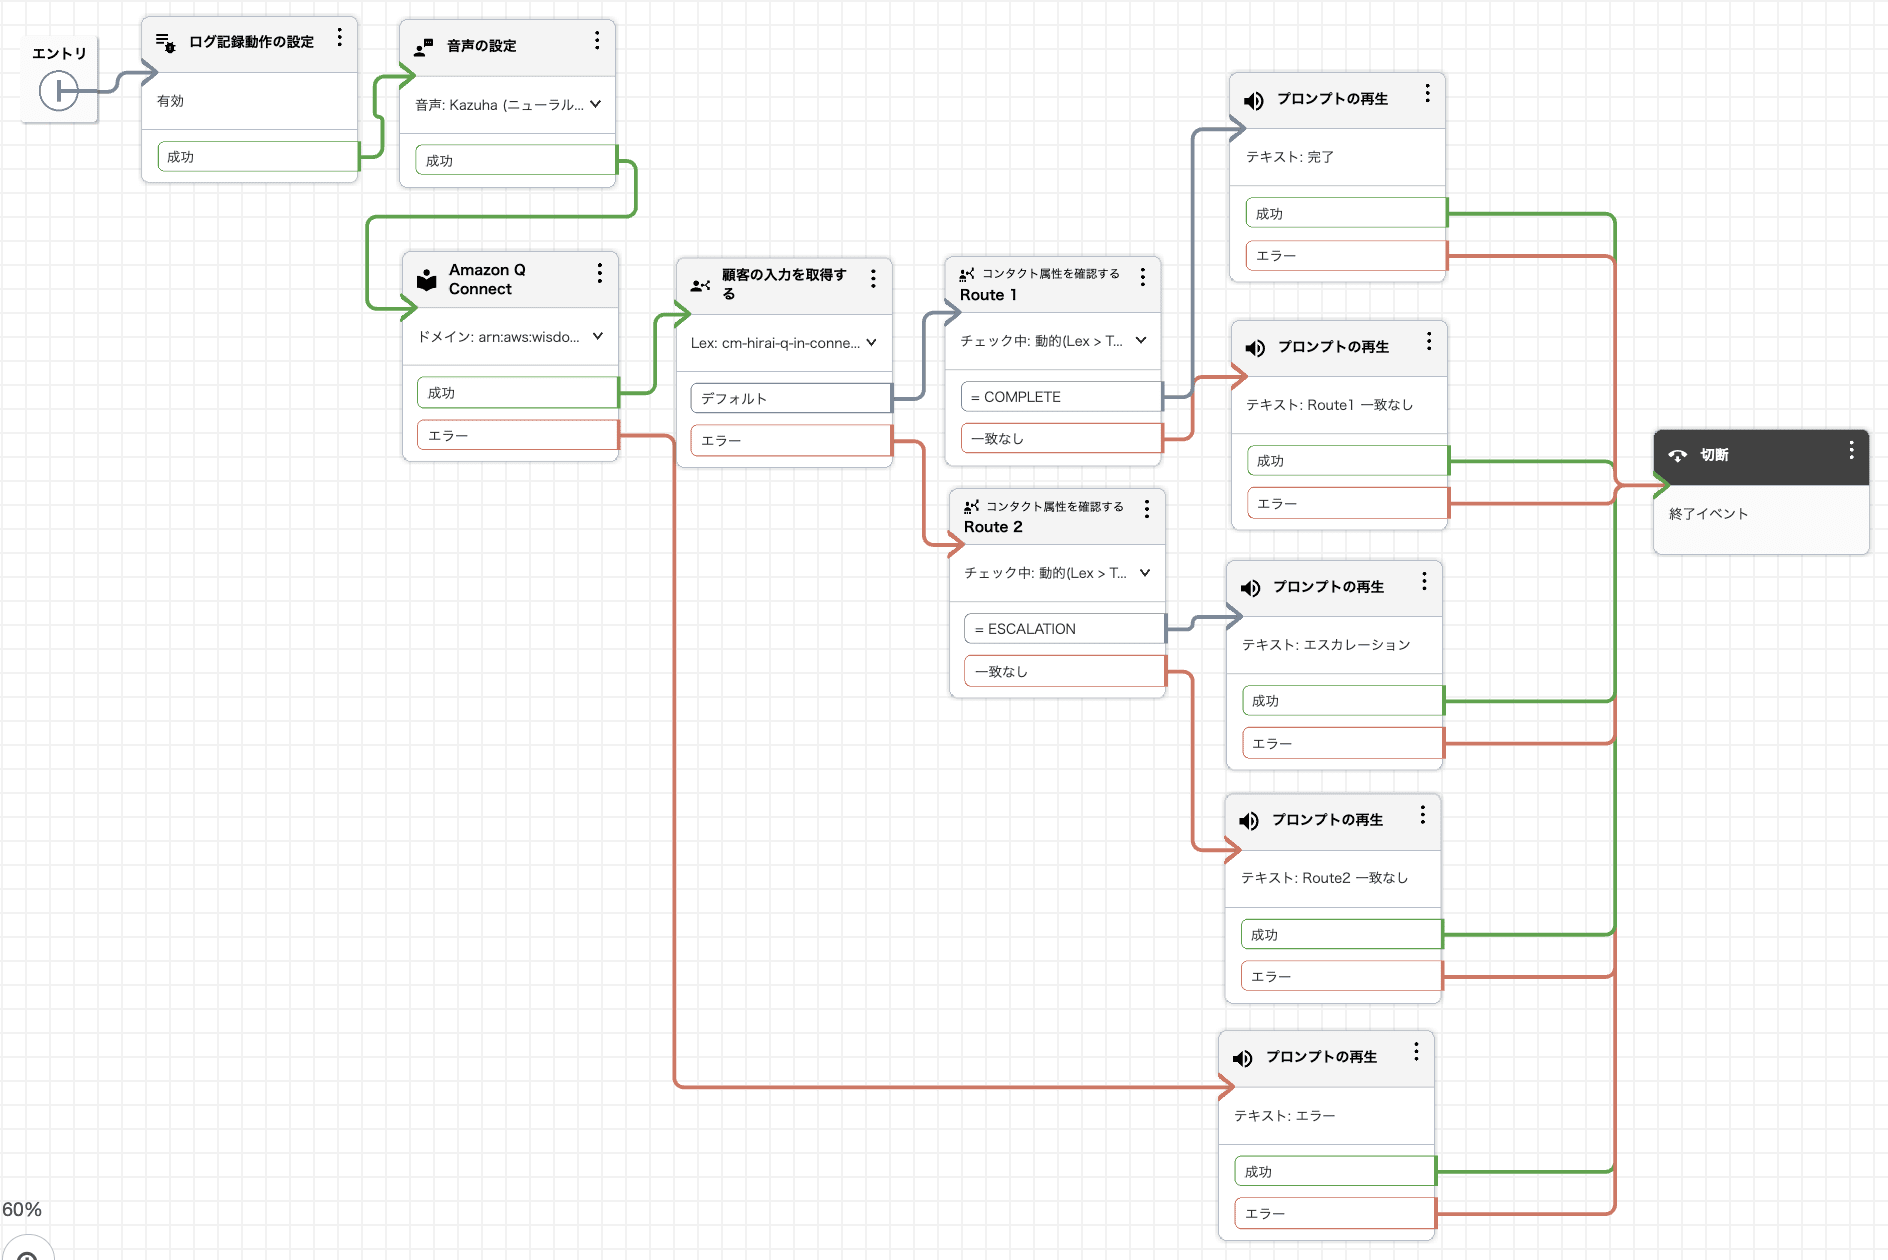The image size is (1888, 1260).
Task: Open the kebab menu of ログ記録動作の設定 block
Action: [340, 37]
